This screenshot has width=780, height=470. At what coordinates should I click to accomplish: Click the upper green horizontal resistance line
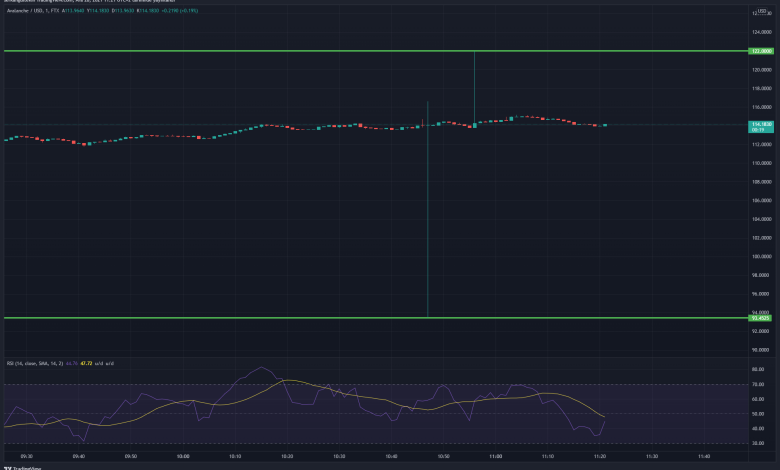(300, 50)
